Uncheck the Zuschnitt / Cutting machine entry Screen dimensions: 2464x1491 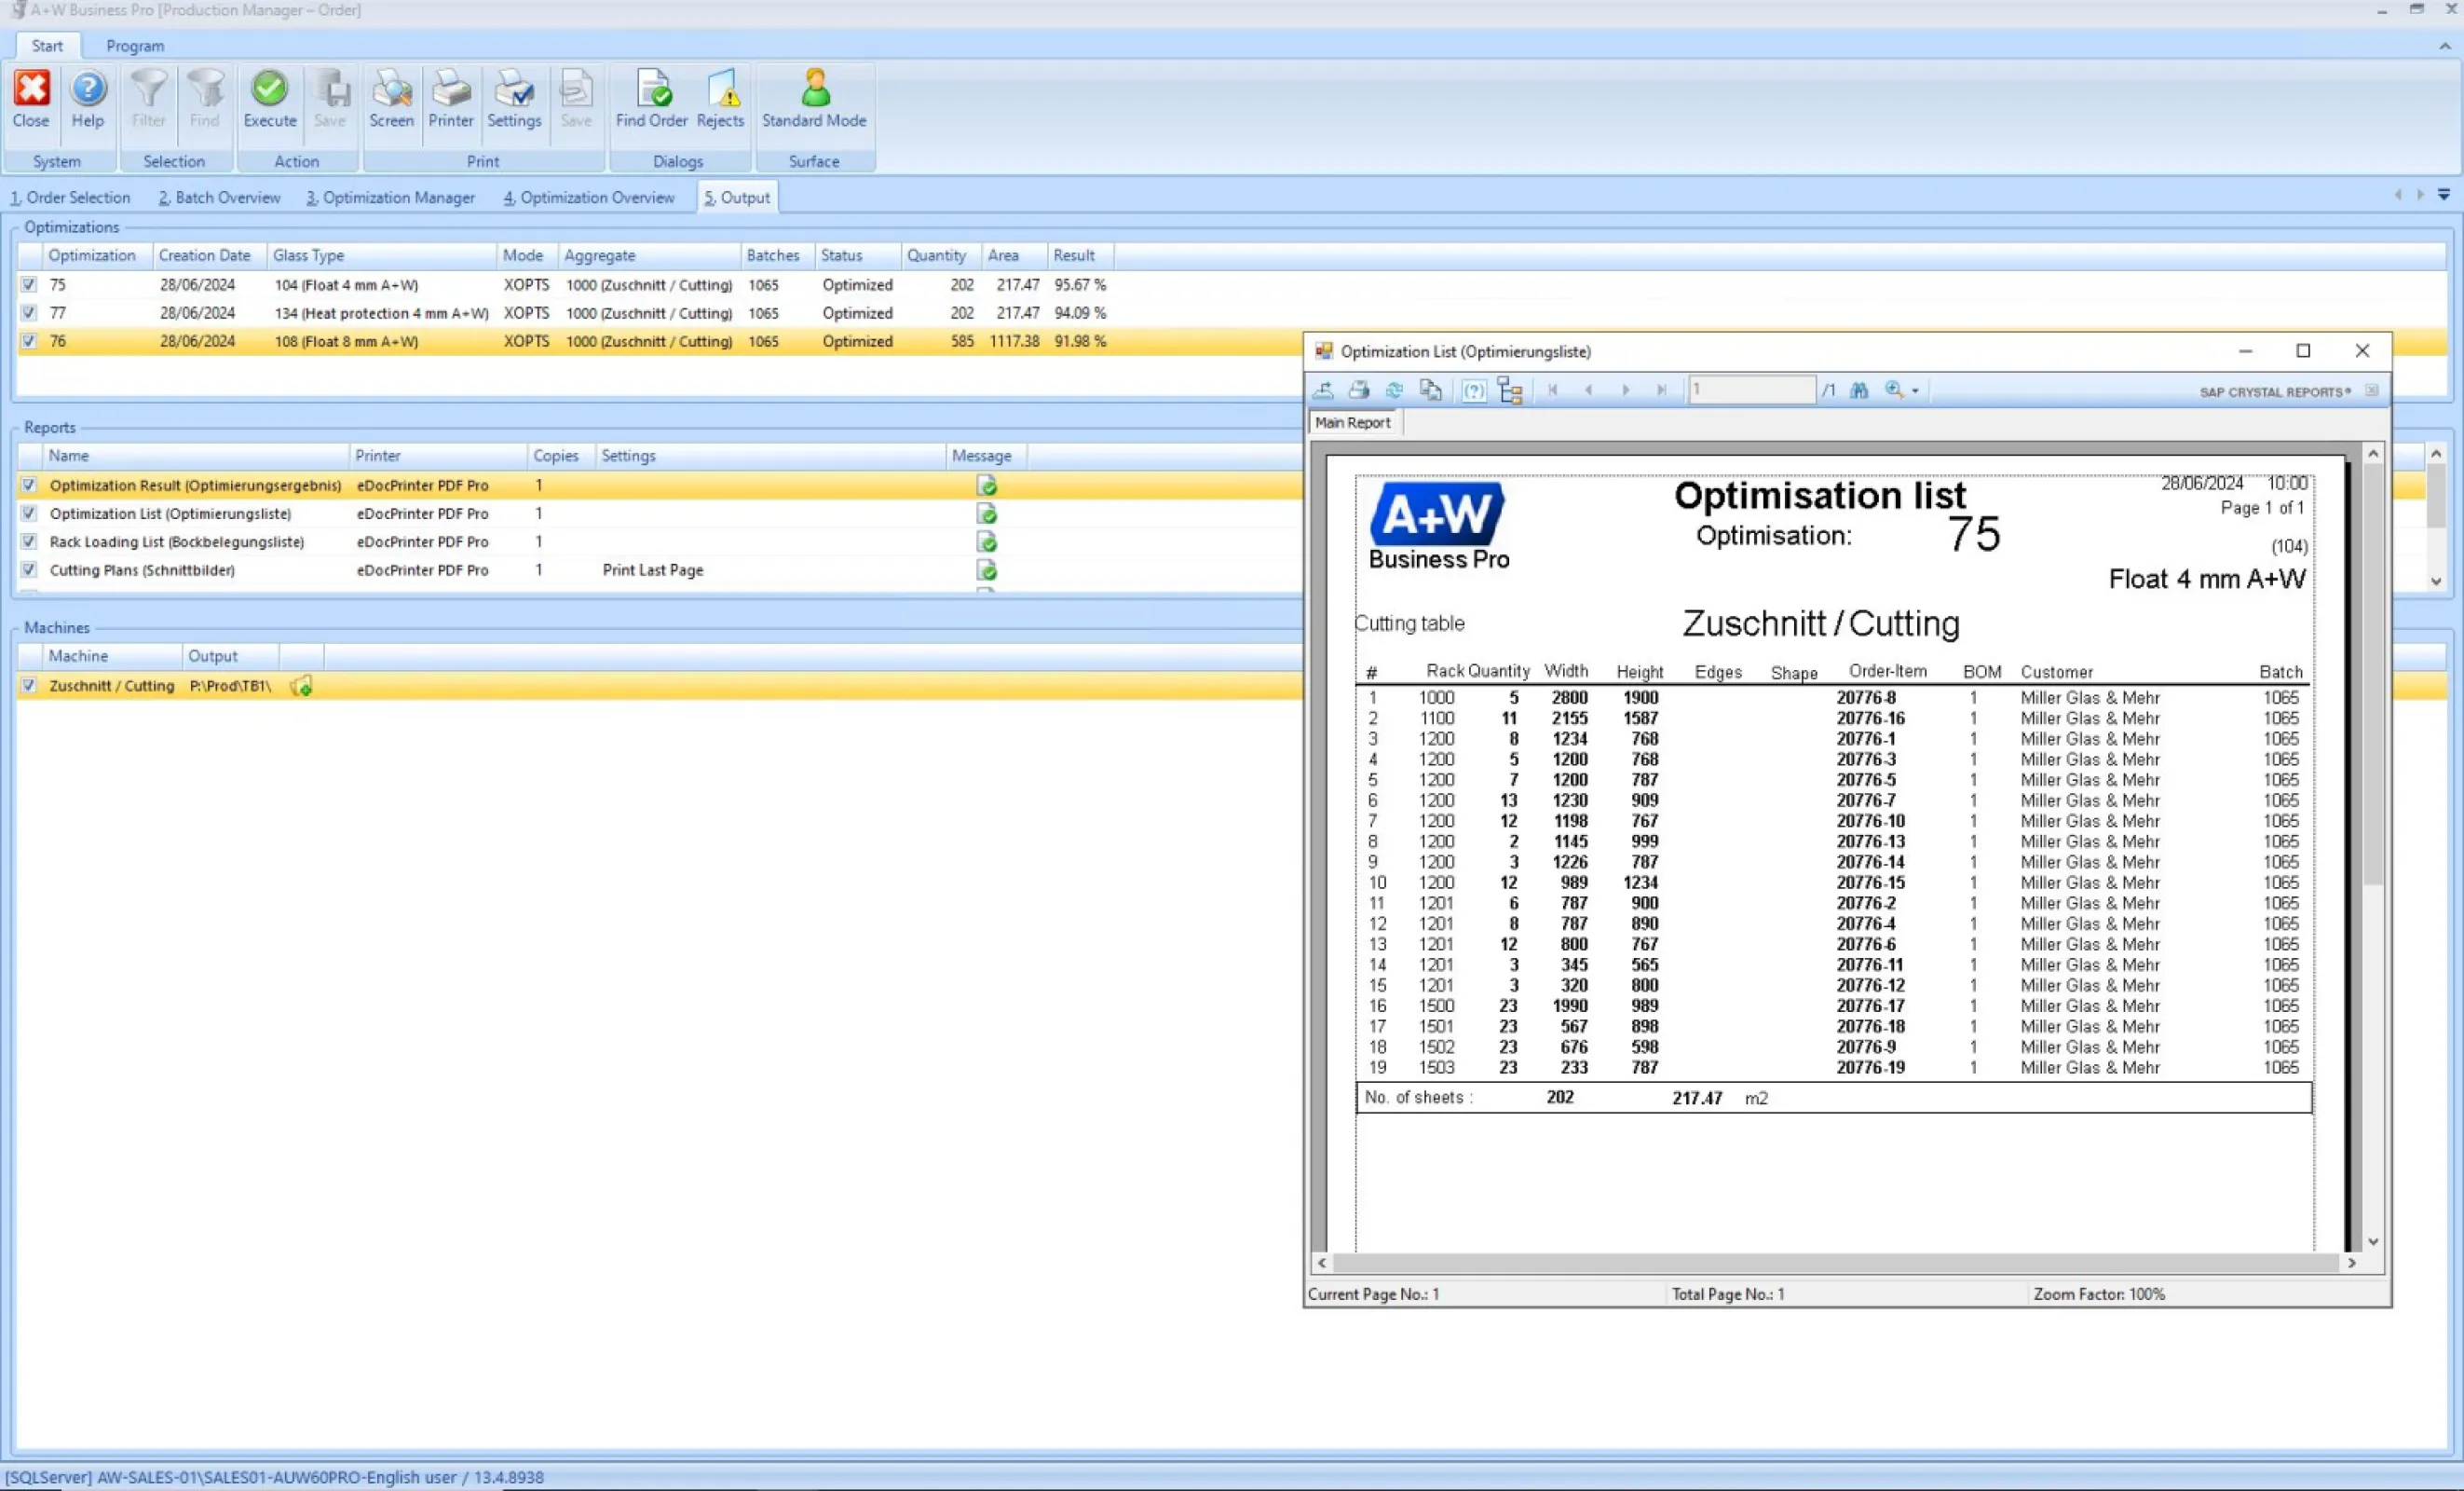pyautogui.click(x=28, y=686)
